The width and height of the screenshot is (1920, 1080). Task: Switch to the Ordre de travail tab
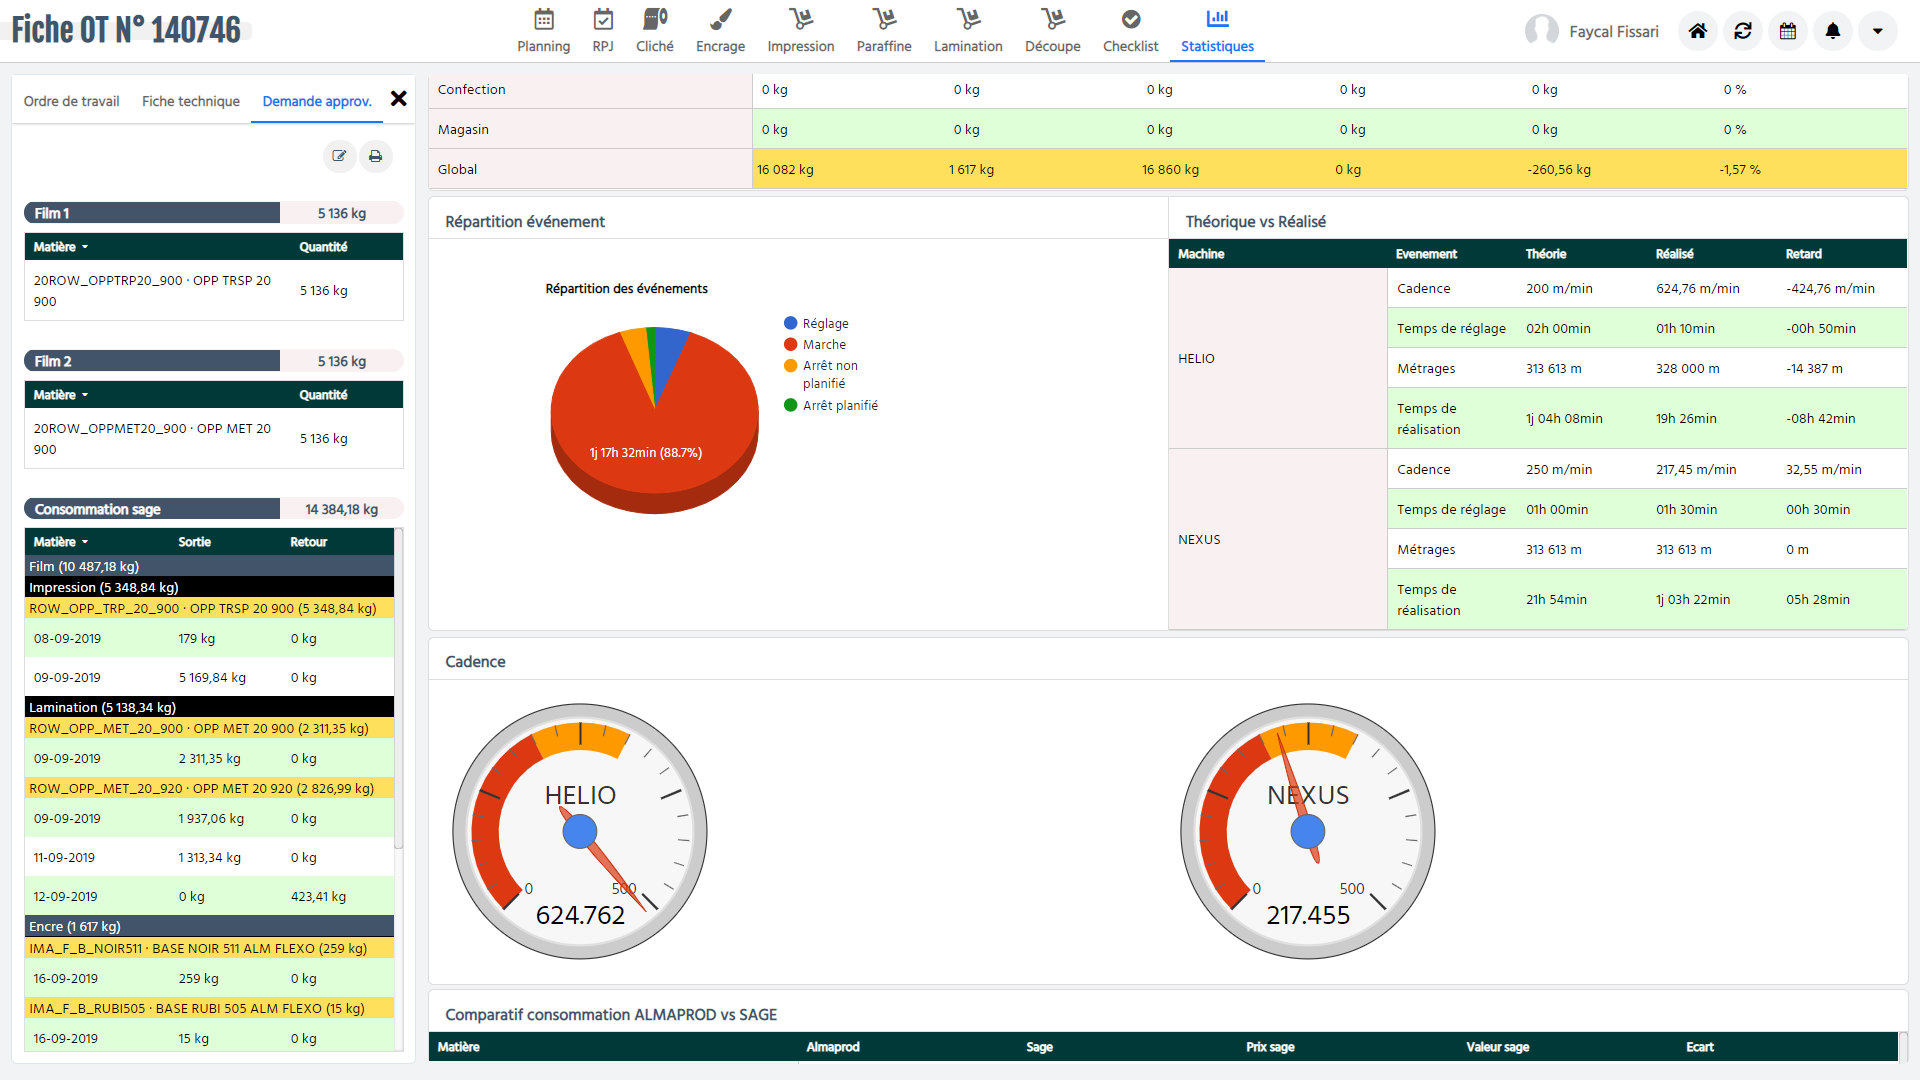72,101
